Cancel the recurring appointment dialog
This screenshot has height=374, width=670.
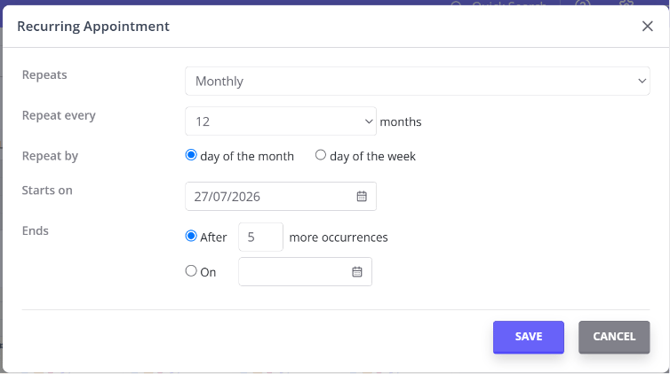614,337
